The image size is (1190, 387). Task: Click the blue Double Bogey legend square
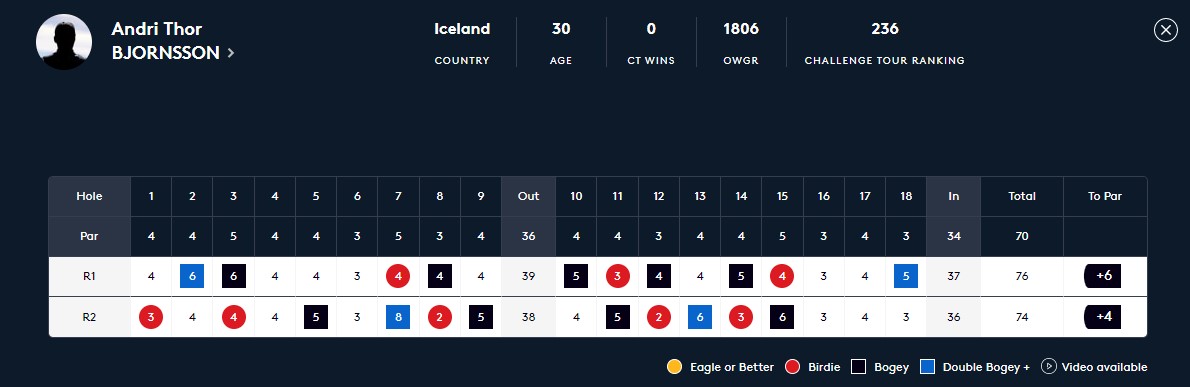click(927, 367)
